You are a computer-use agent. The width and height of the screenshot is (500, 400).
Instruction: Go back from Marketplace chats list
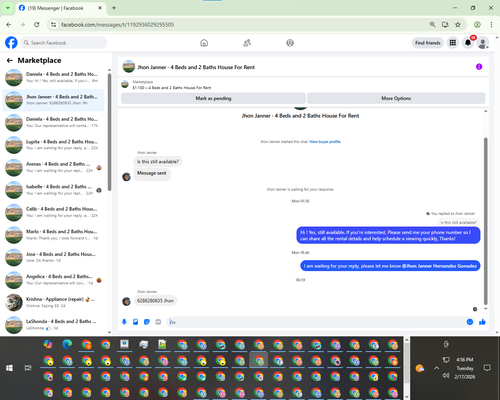coord(10,60)
